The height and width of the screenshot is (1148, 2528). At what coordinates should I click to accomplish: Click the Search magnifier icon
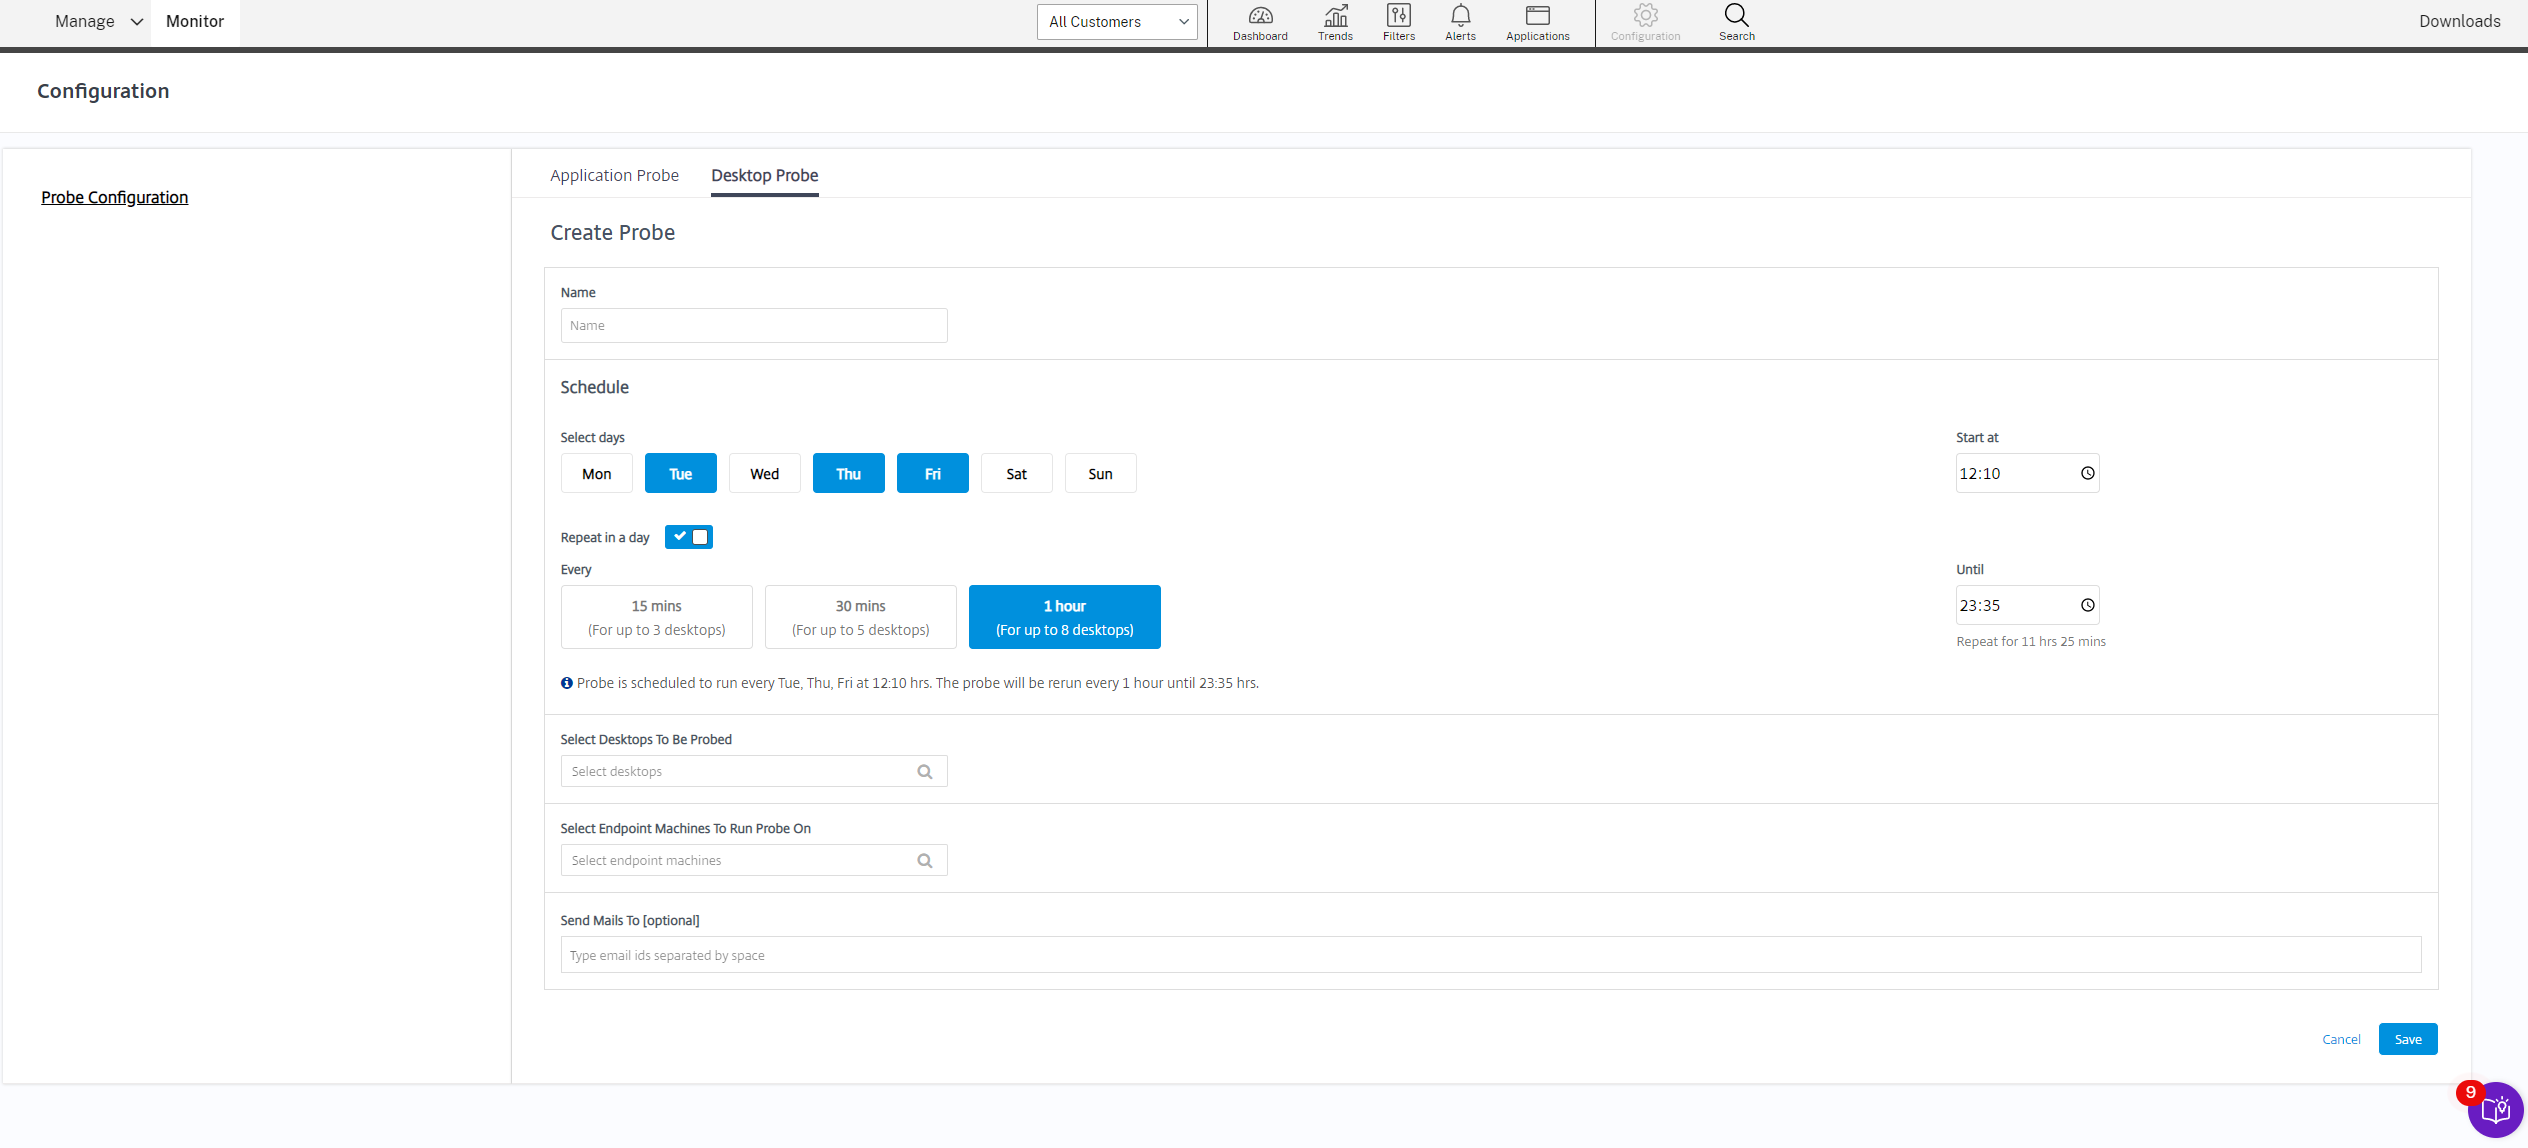tap(1736, 16)
